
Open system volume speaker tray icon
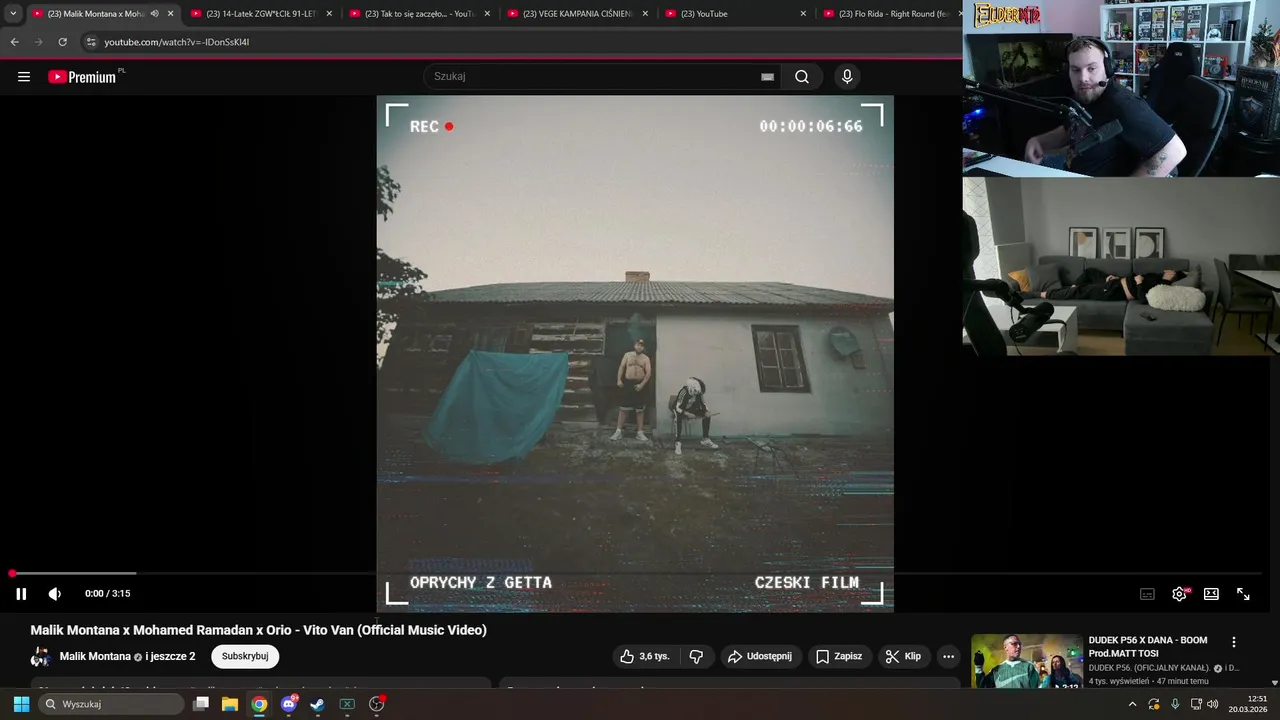click(x=1213, y=704)
